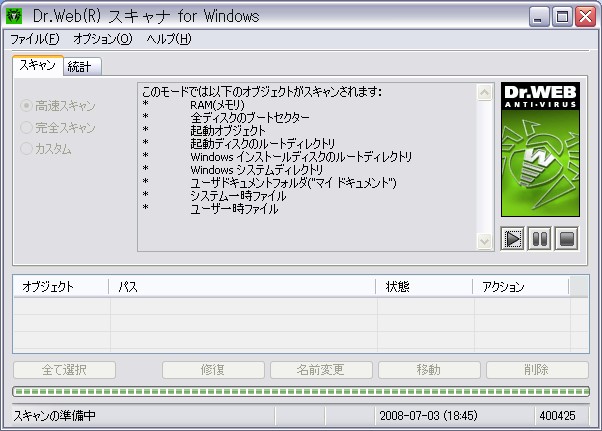The height and width of the screenshot is (431, 602).
Task: Select the 完全スキャン radio button
Action: click(x=57, y=127)
